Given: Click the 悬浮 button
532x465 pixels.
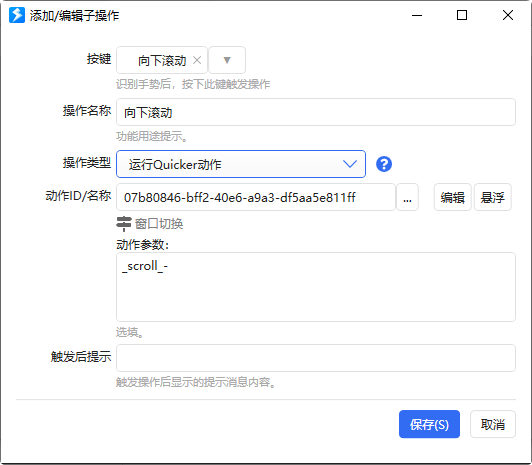Looking at the screenshot, I should [x=493, y=197].
